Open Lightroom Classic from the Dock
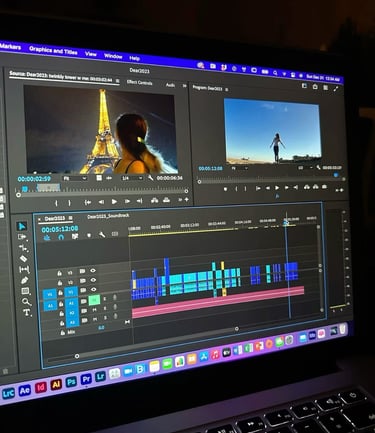 (x=8, y=393)
